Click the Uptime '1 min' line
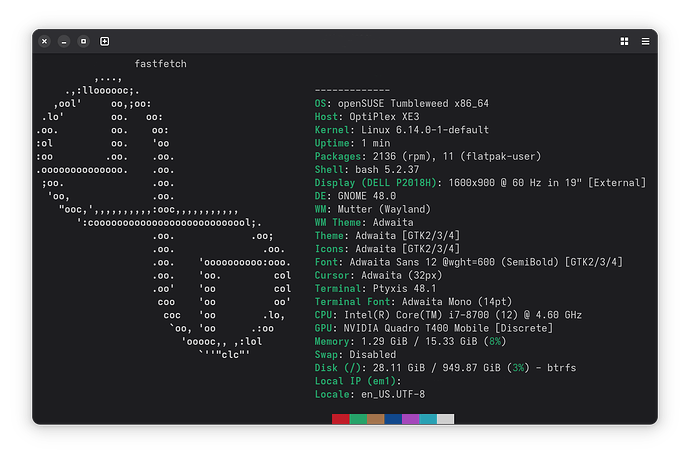The image size is (690, 460). click(352, 143)
